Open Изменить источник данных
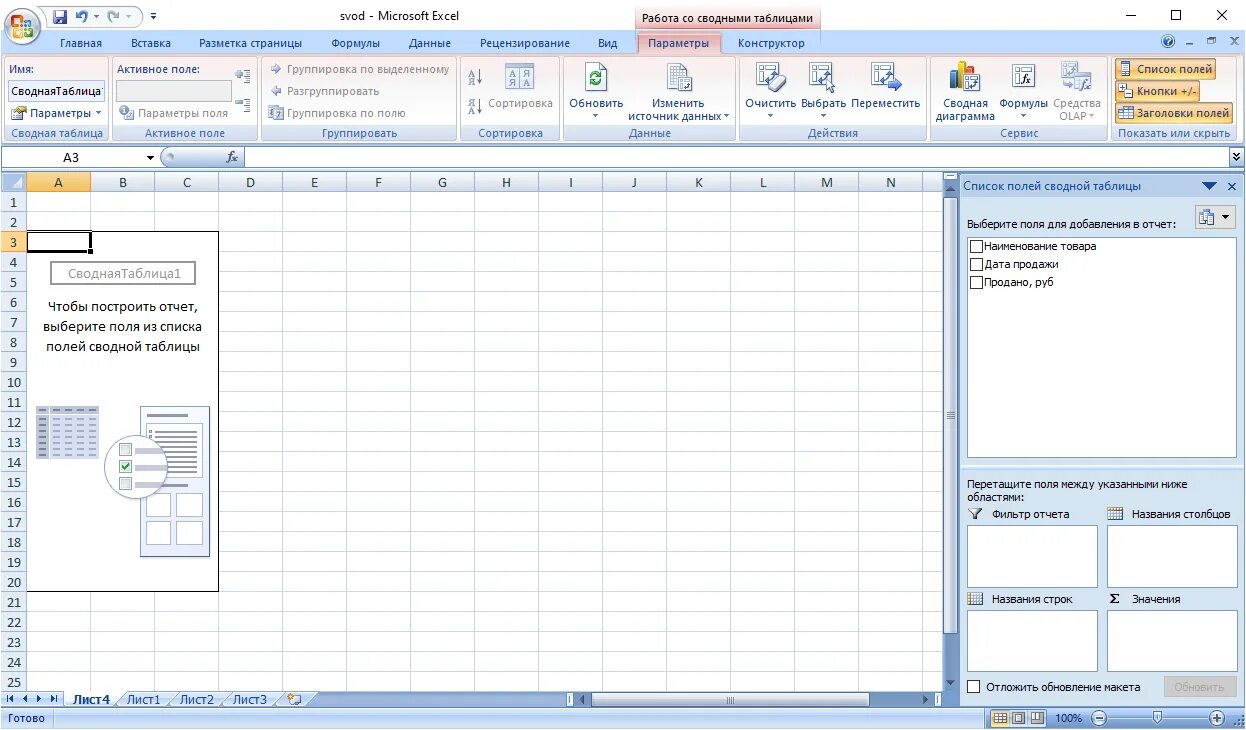 coord(679,92)
